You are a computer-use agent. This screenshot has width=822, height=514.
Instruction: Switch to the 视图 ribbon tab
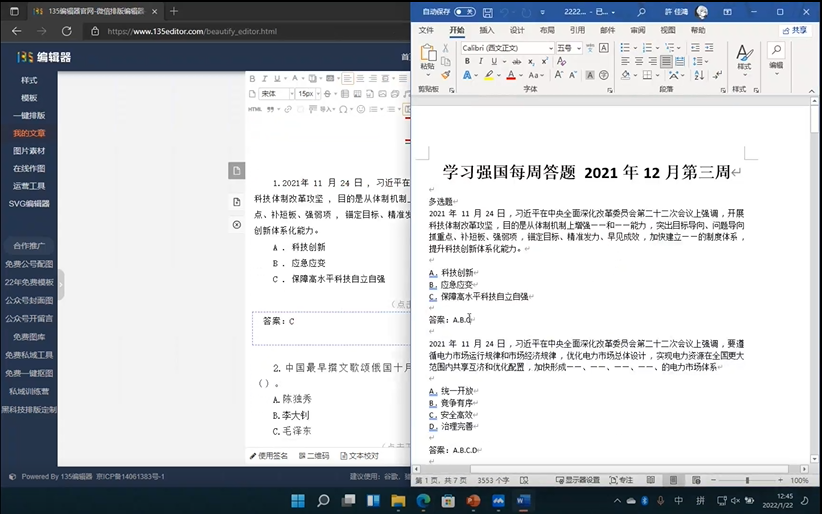coord(666,30)
